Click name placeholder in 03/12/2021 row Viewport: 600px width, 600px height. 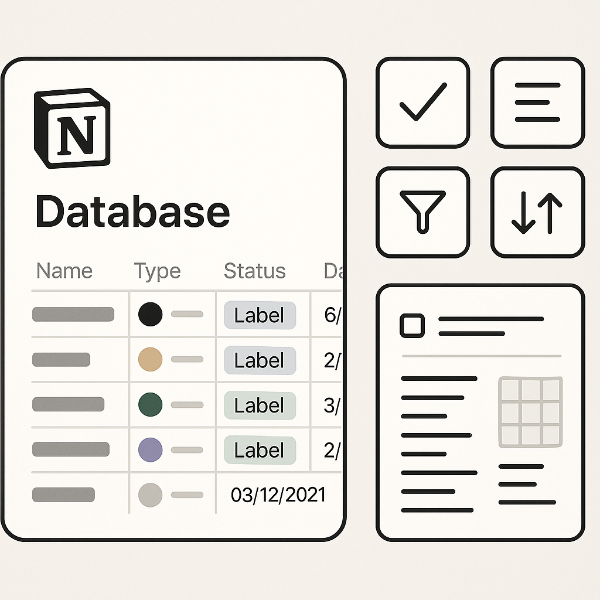[x=64, y=494]
